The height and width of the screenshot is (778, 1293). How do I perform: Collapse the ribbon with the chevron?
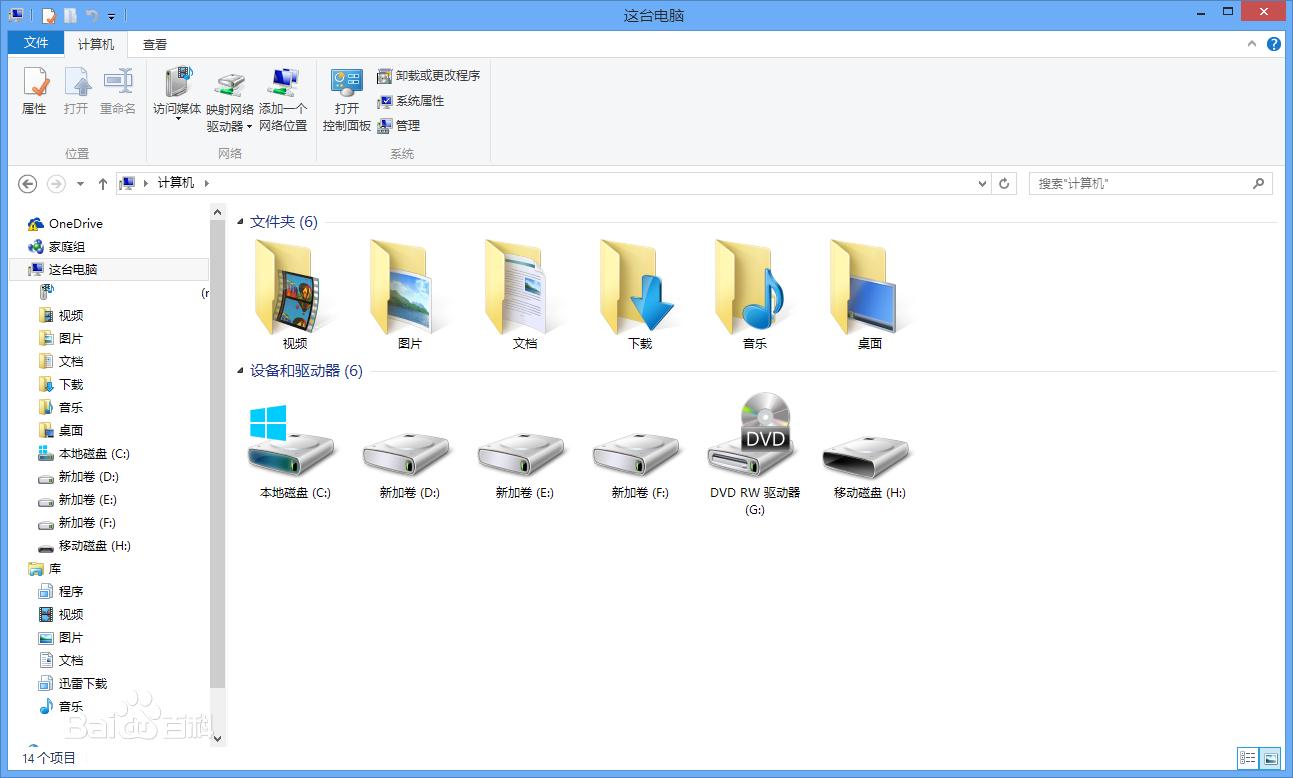tap(1252, 44)
